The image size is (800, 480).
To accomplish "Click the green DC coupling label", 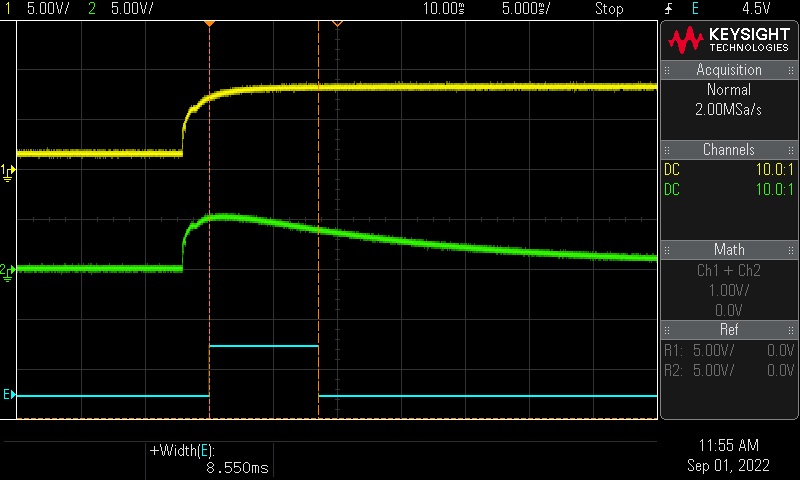I will pos(671,190).
